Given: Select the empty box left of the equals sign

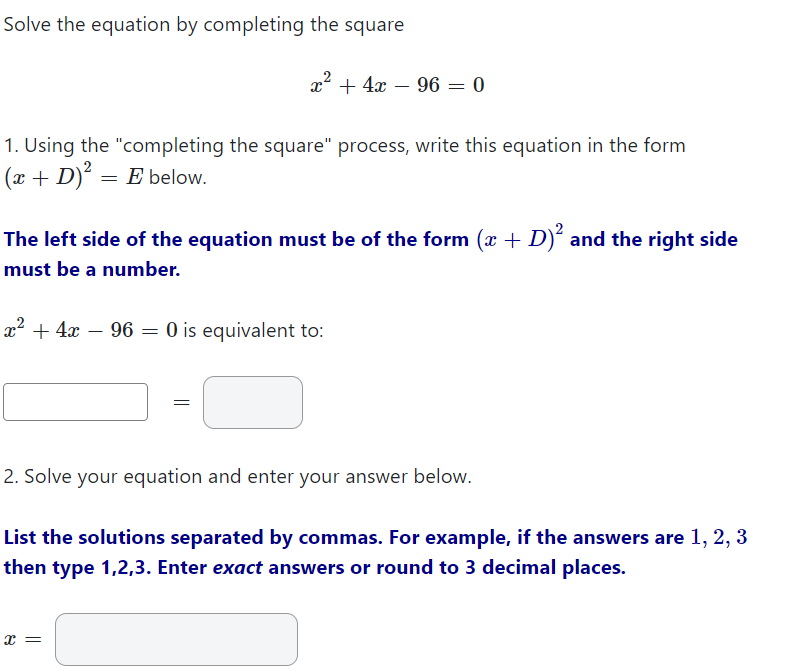Looking at the screenshot, I should (75, 401).
